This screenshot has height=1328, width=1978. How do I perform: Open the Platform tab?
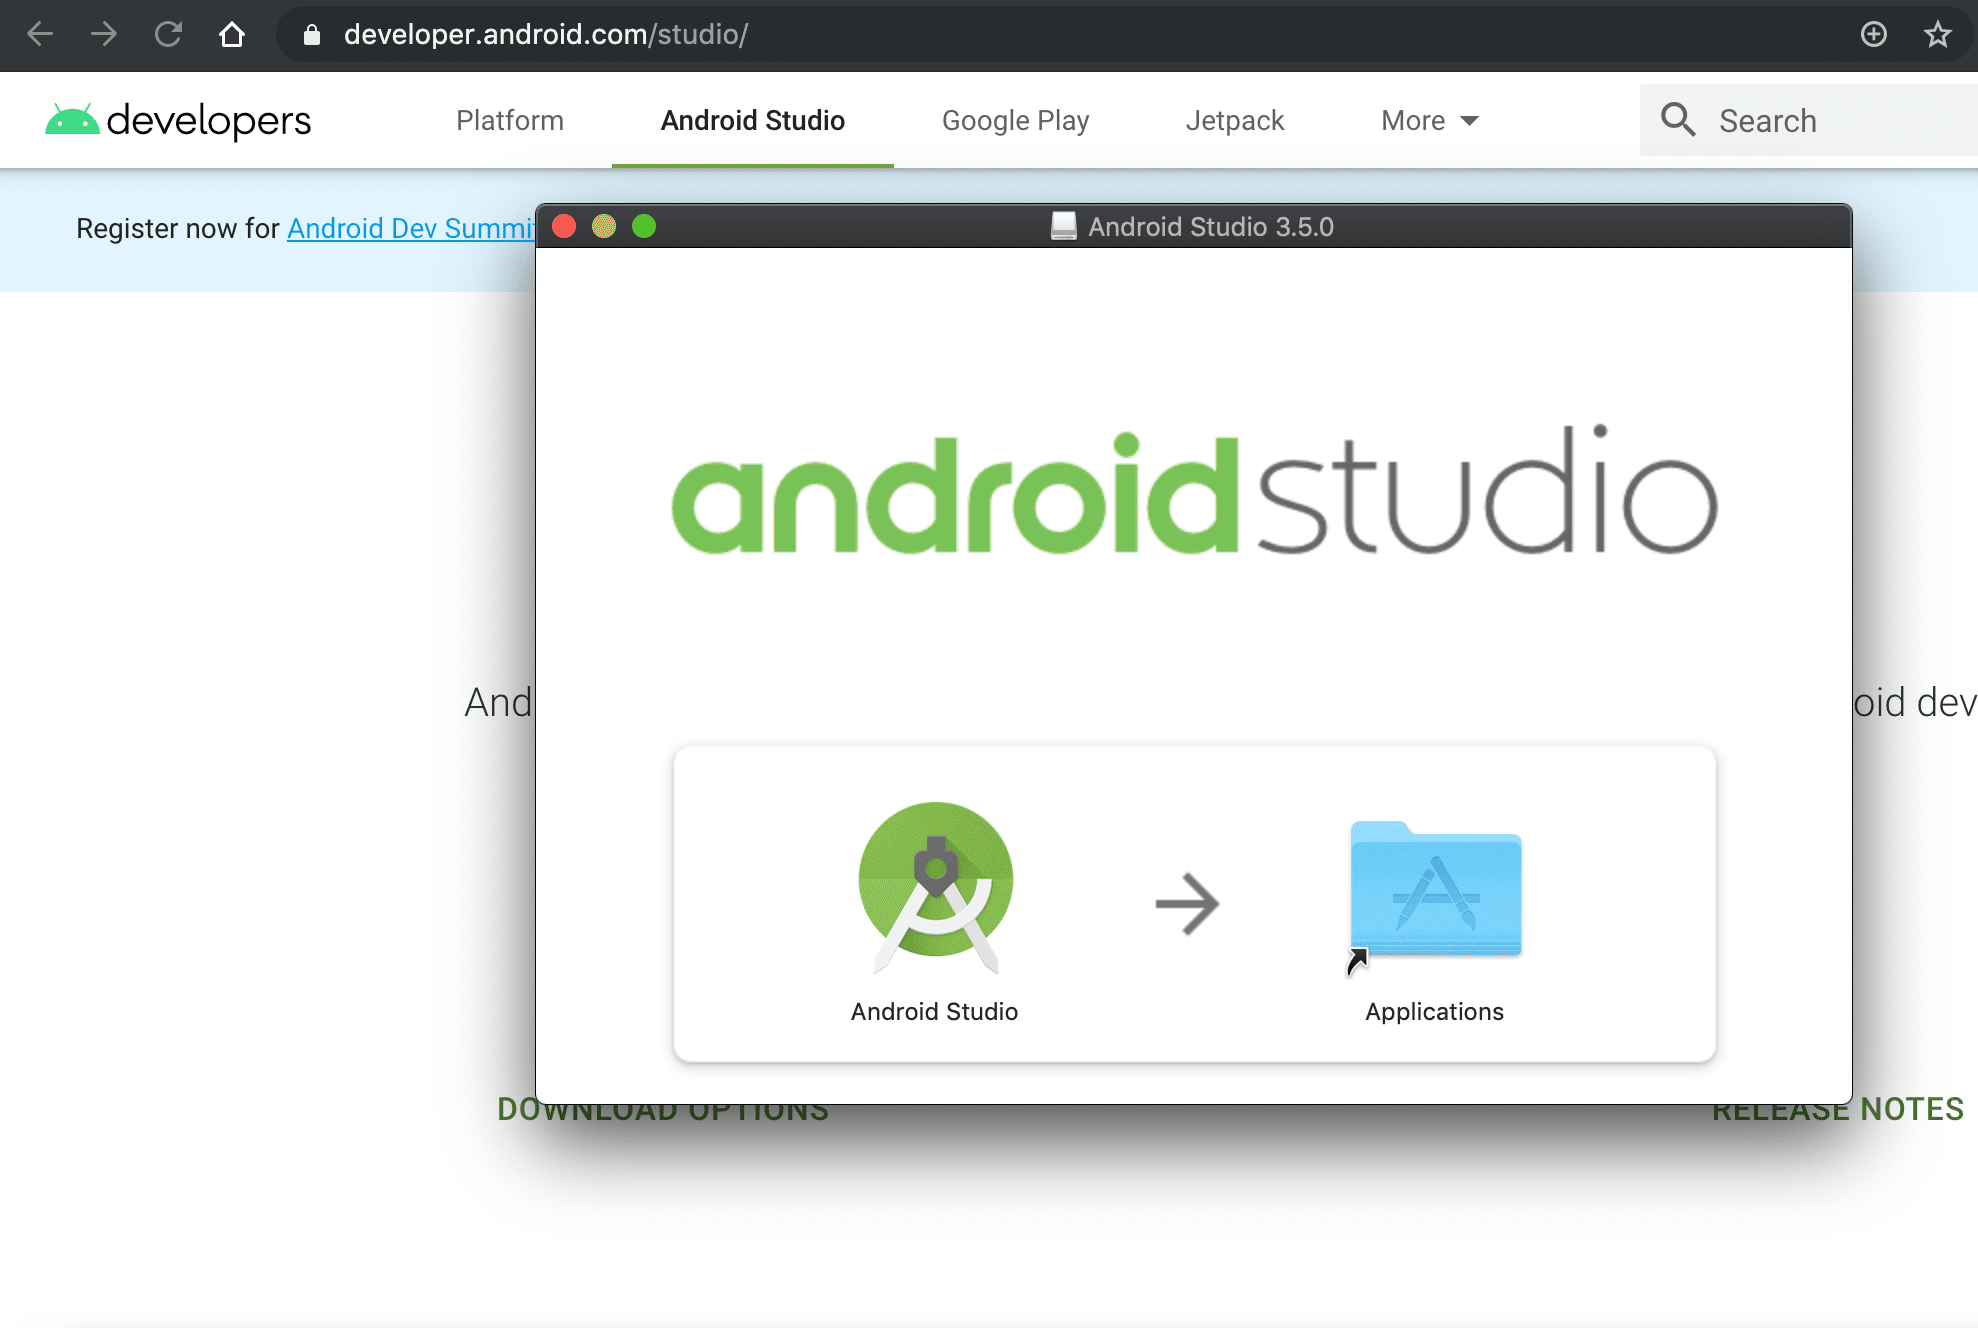[x=510, y=120]
